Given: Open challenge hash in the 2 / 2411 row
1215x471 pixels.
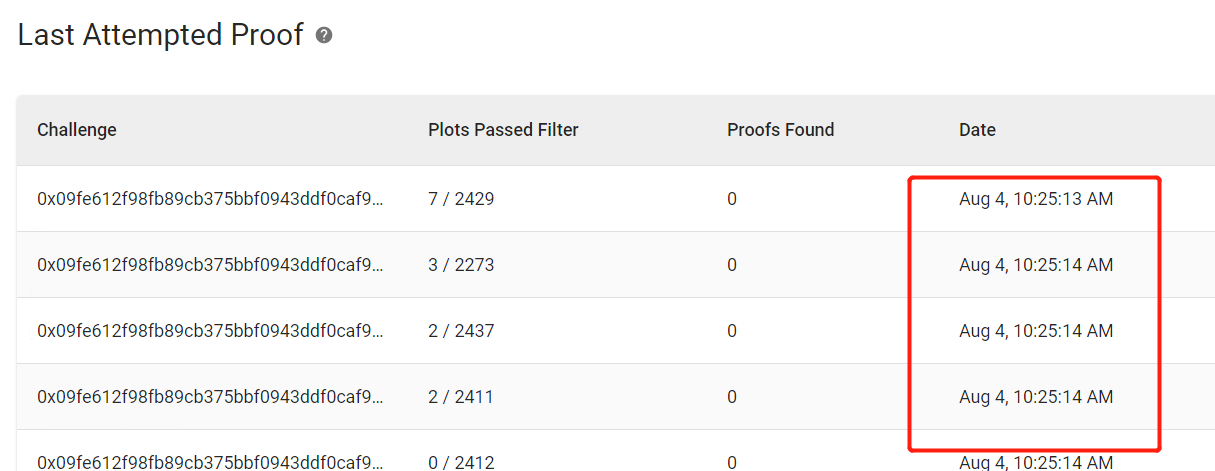Looking at the screenshot, I should click(x=210, y=397).
